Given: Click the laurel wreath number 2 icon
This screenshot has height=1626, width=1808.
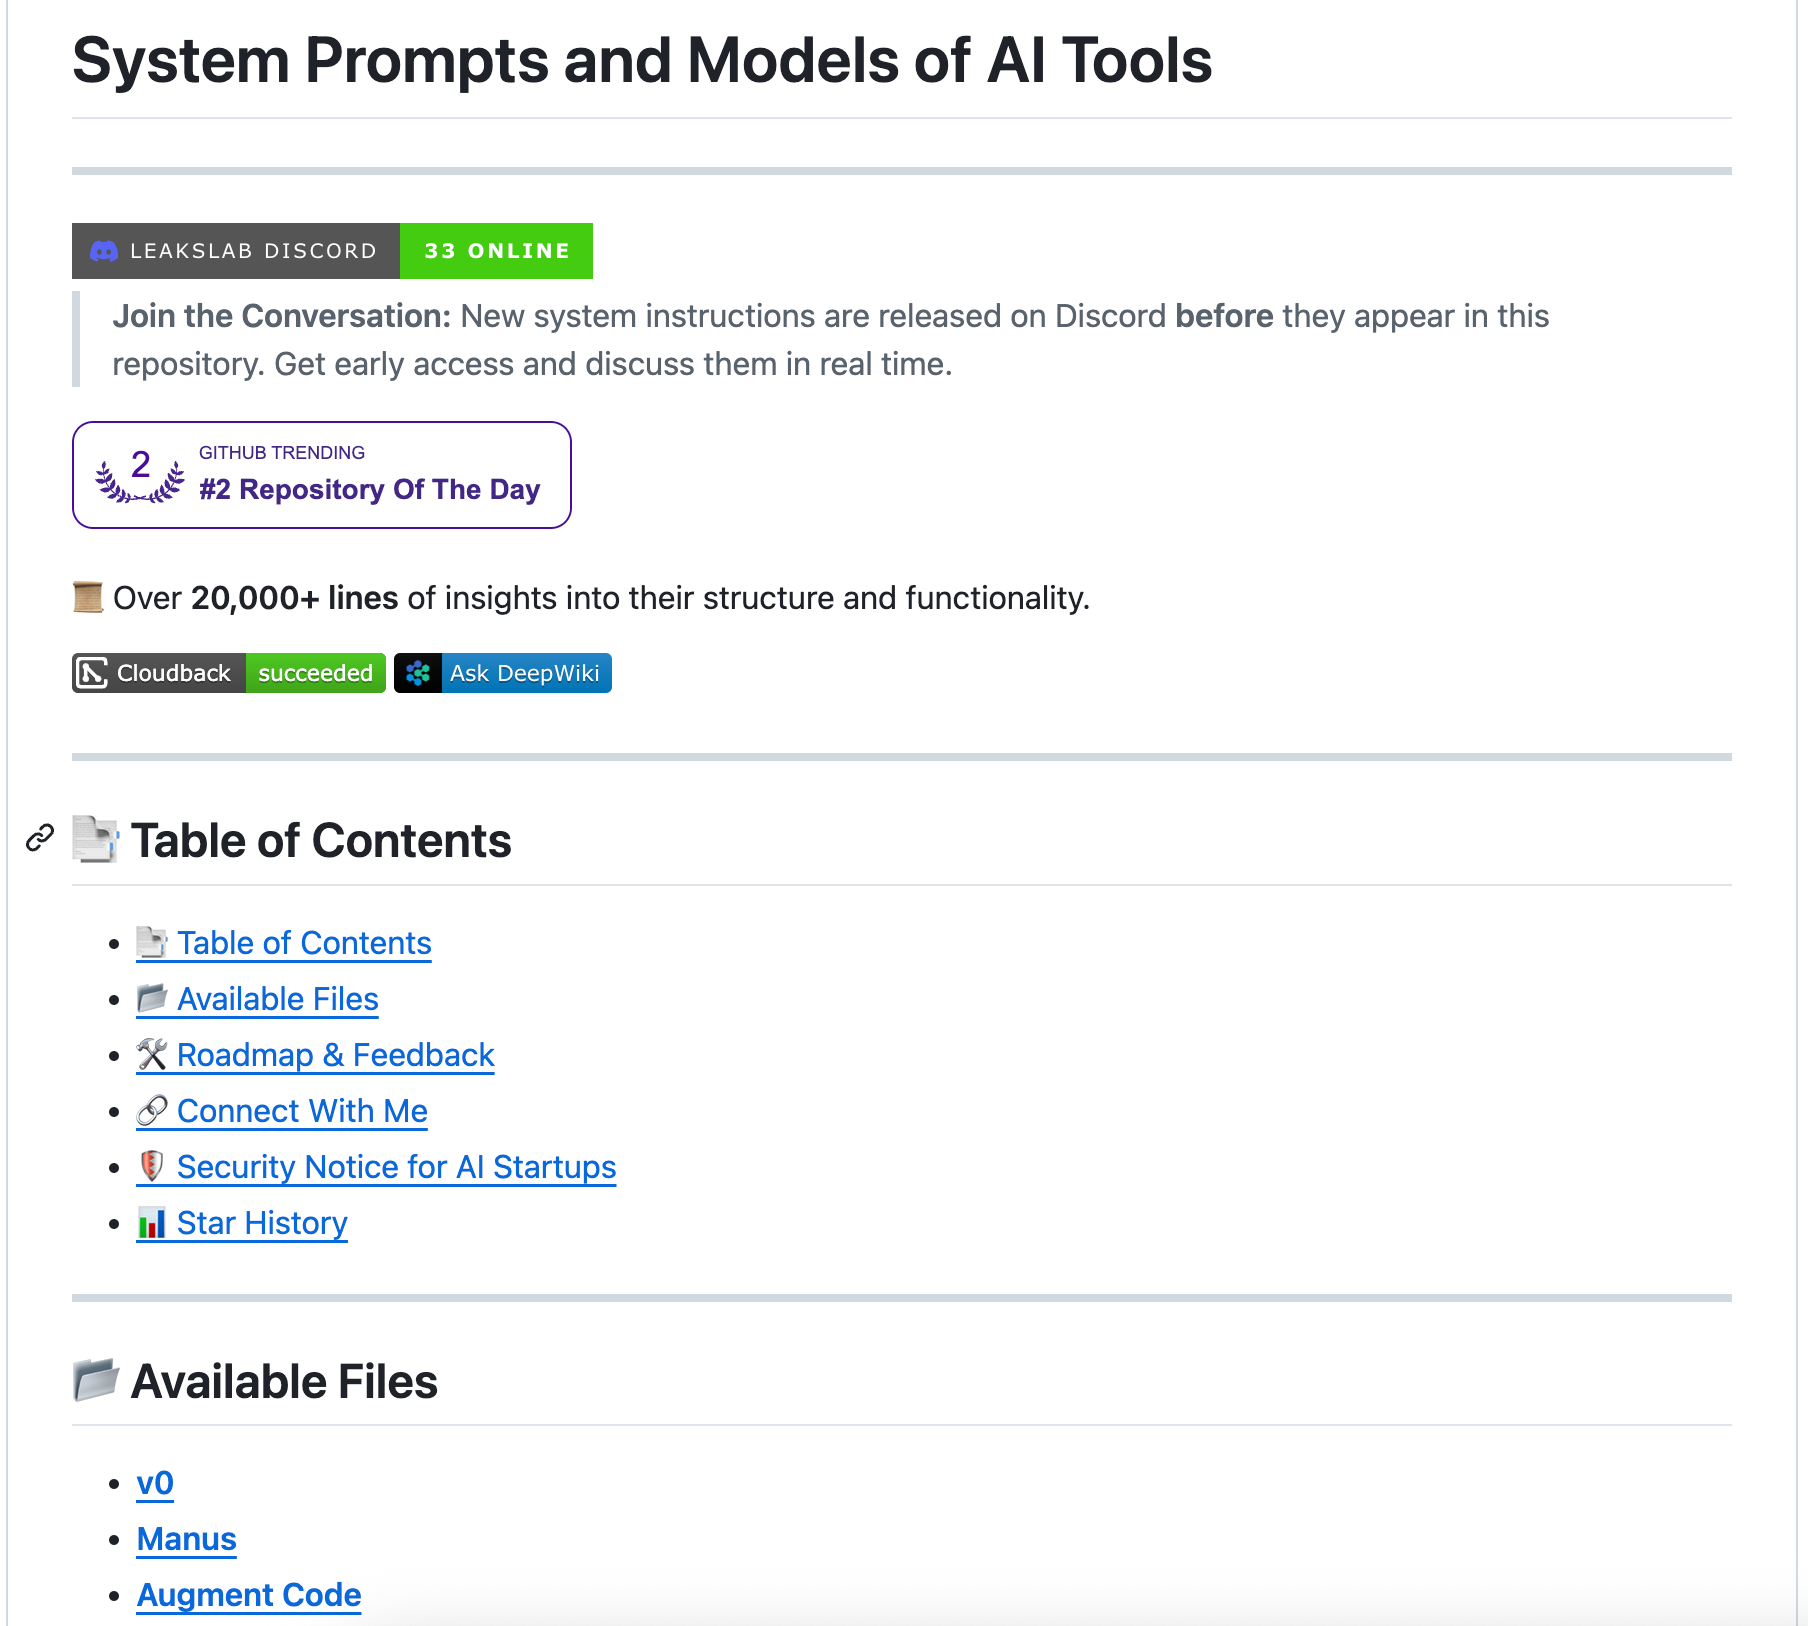Looking at the screenshot, I should click(x=140, y=474).
